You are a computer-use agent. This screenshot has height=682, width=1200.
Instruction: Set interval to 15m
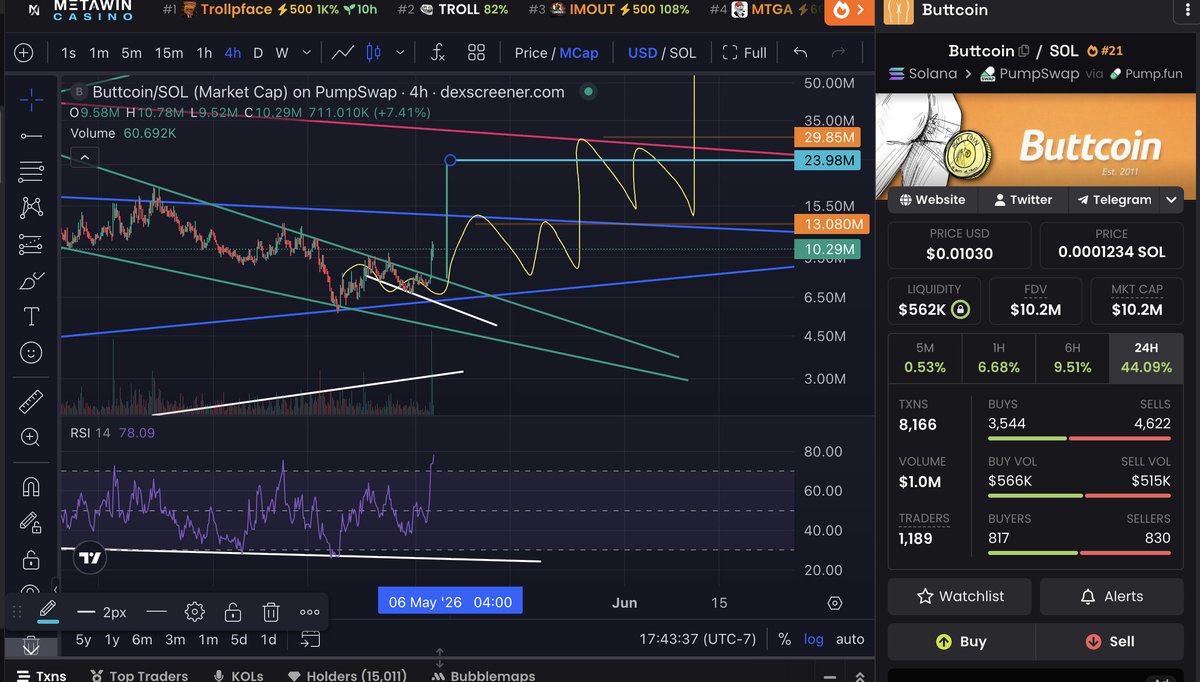point(169,53)
